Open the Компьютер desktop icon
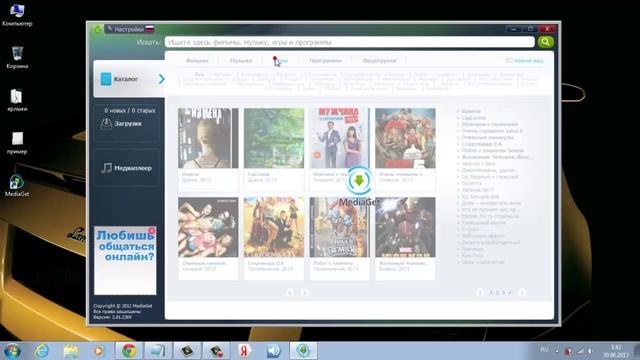The image size is (640, 360). tap(17, 15)
